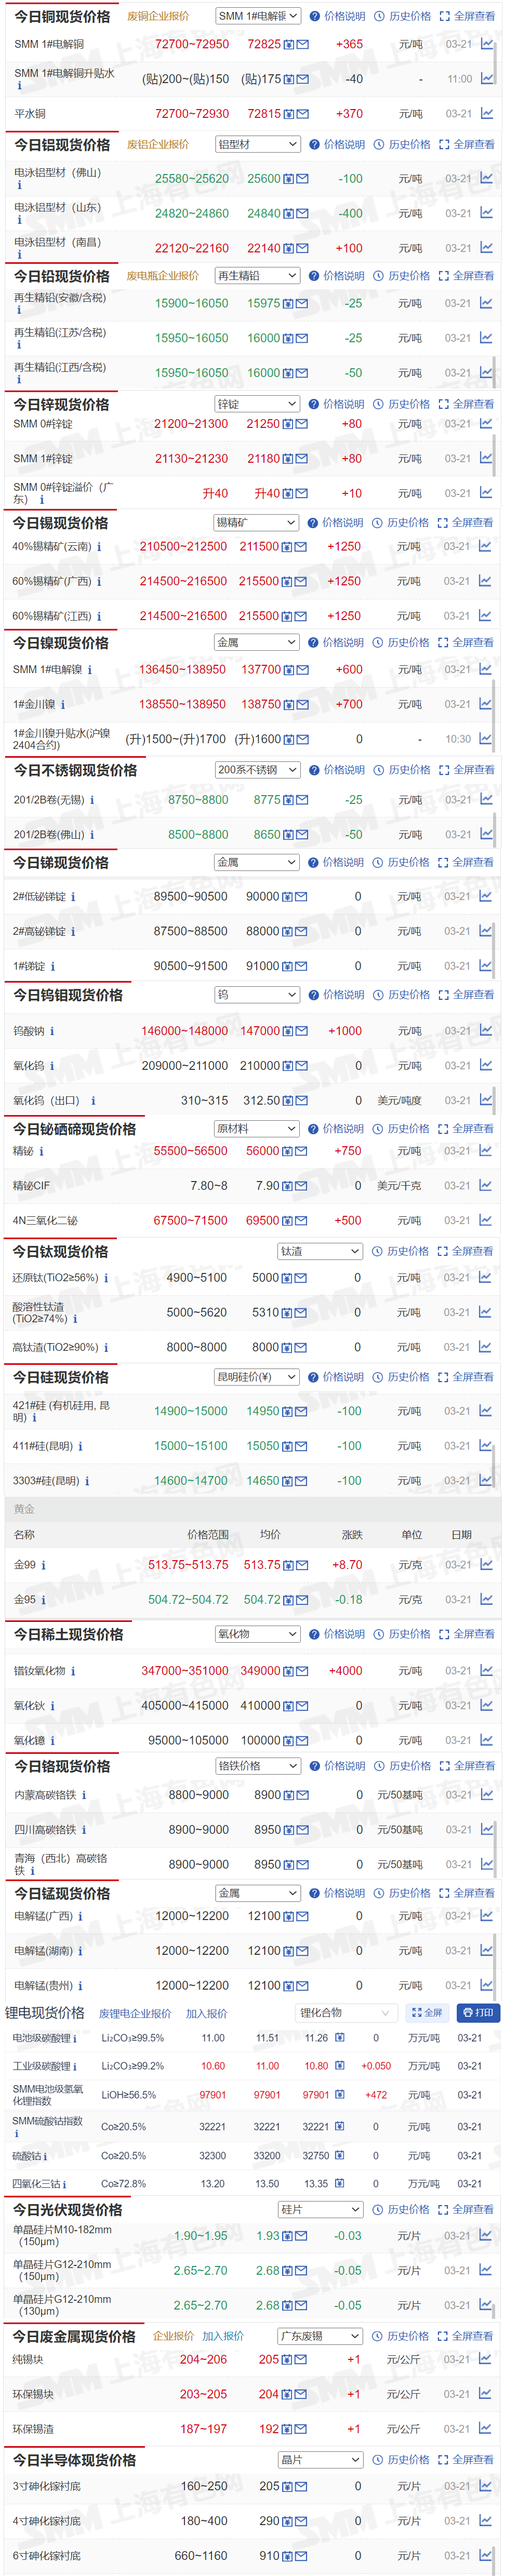Click 加入报价 in the lithium section
Viewport: 505px width, 2576px height.
206,2013
